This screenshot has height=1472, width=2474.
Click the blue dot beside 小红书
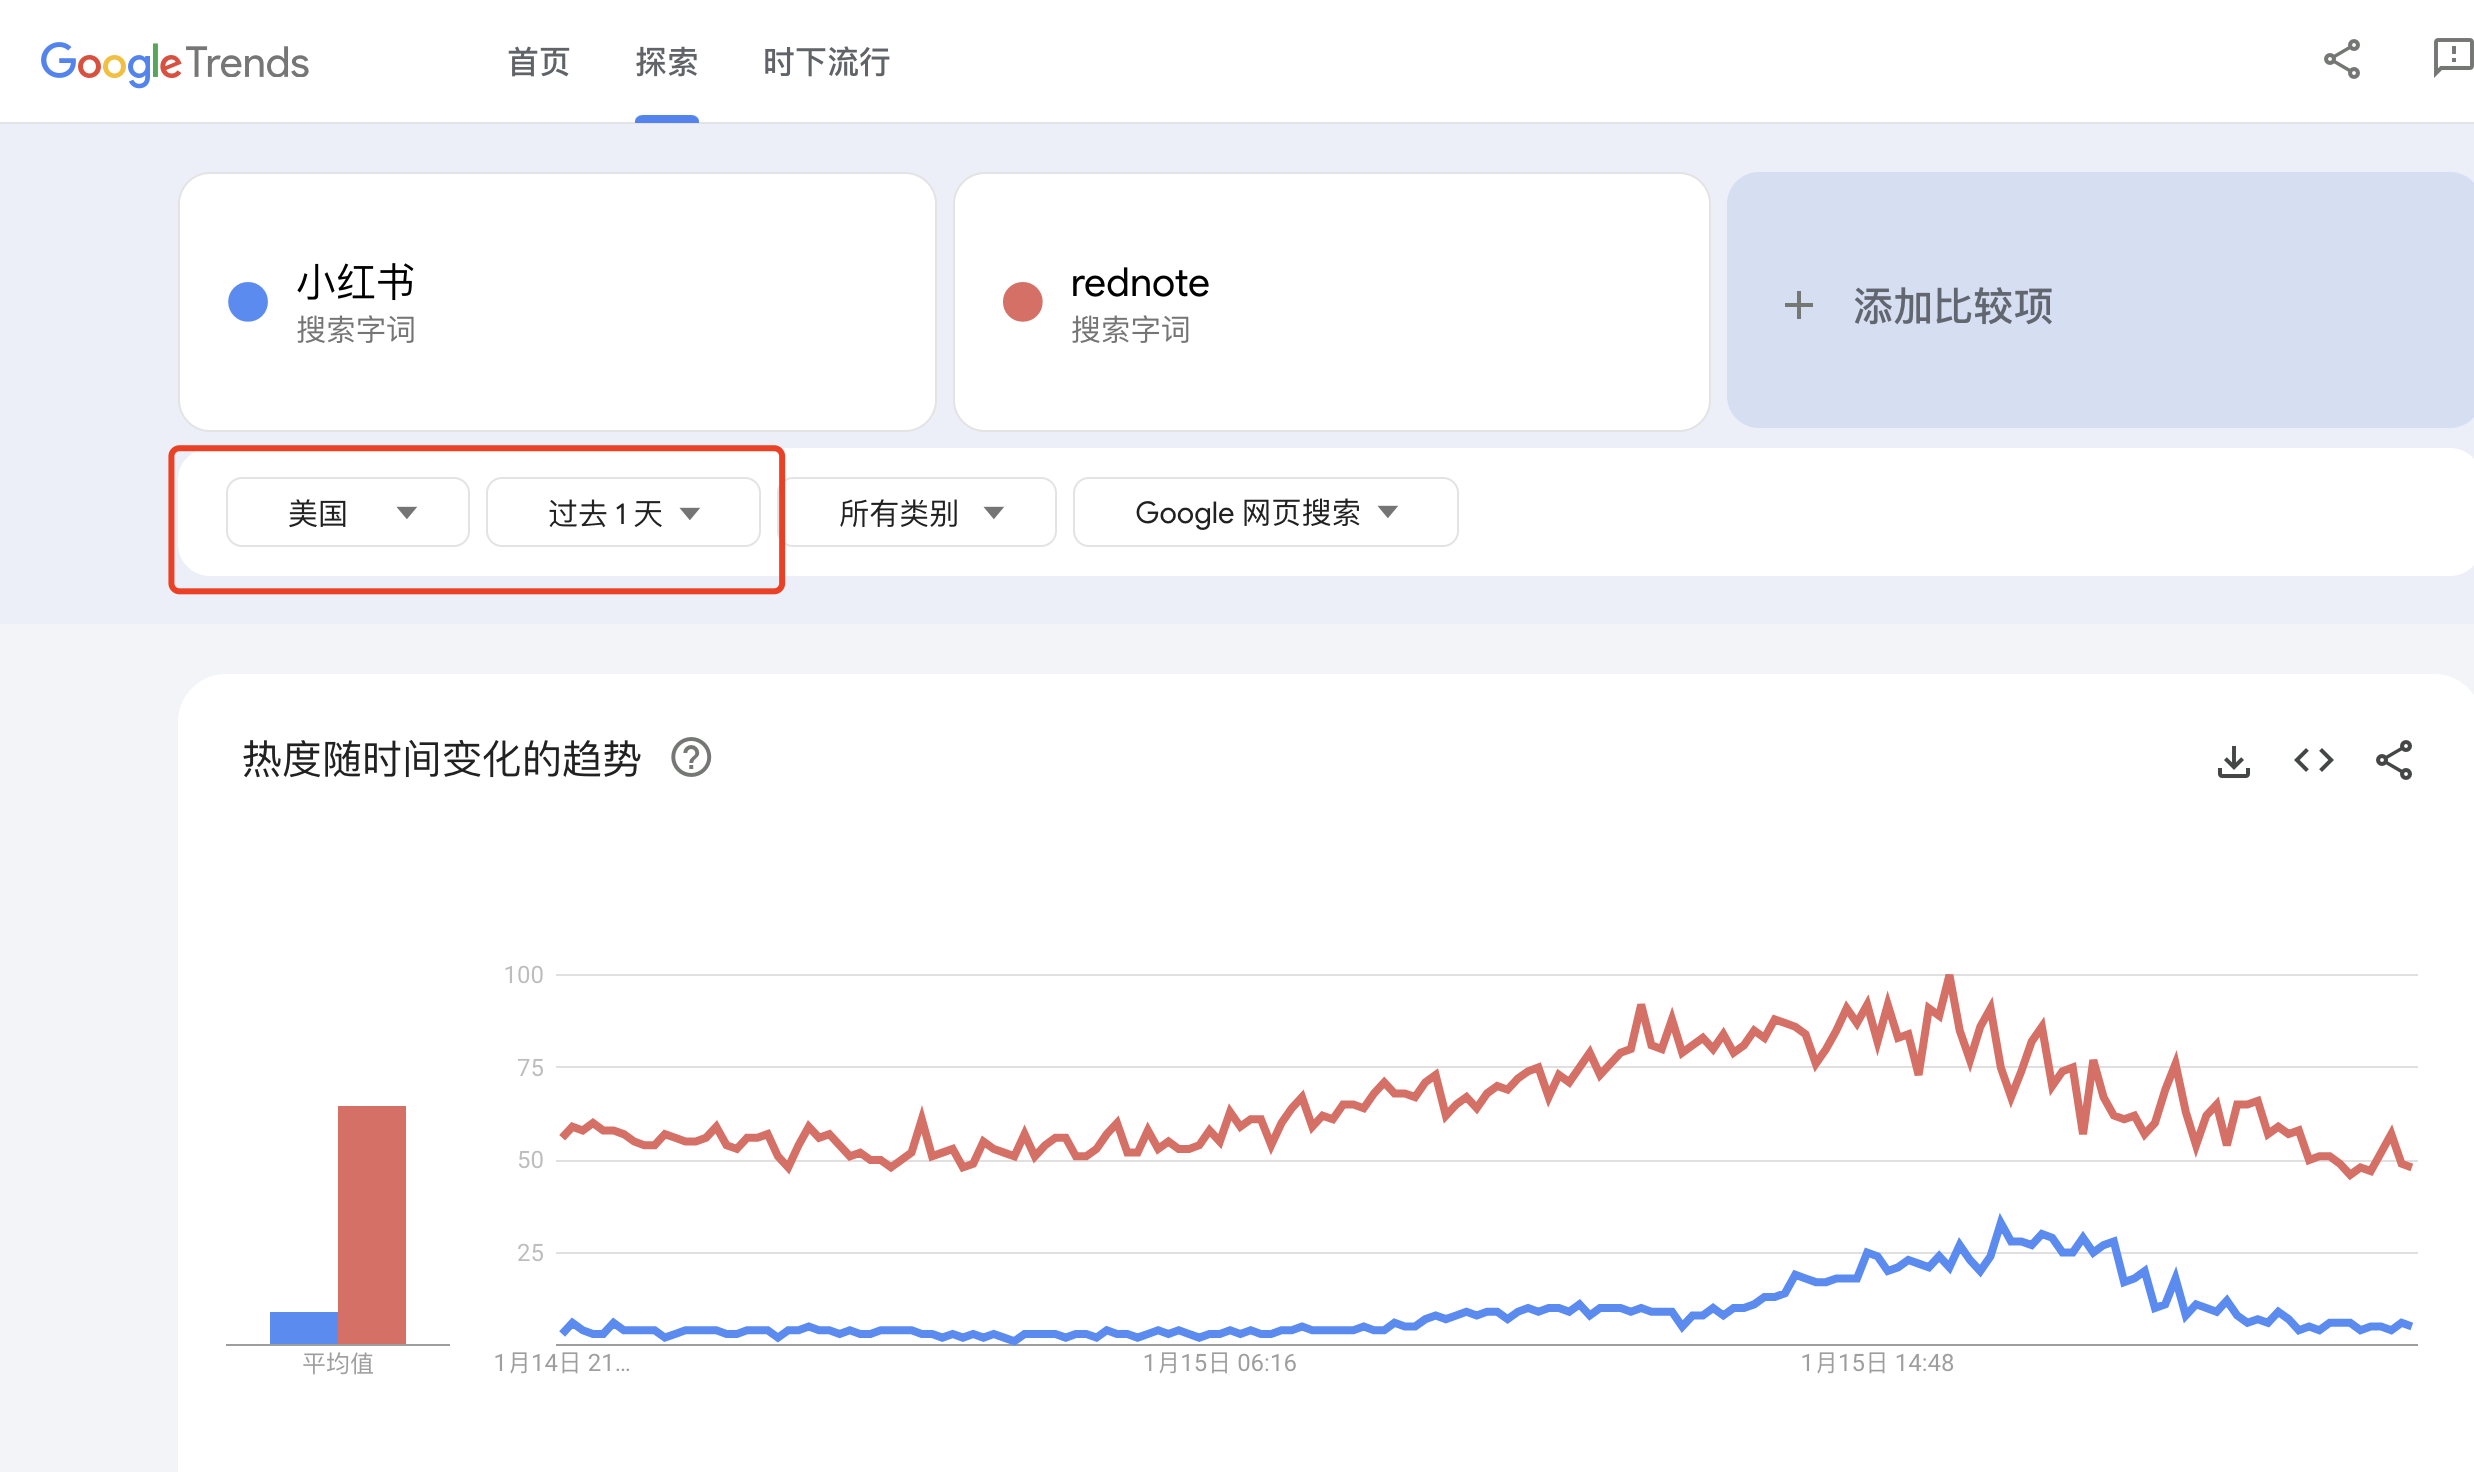coord(248,301)
